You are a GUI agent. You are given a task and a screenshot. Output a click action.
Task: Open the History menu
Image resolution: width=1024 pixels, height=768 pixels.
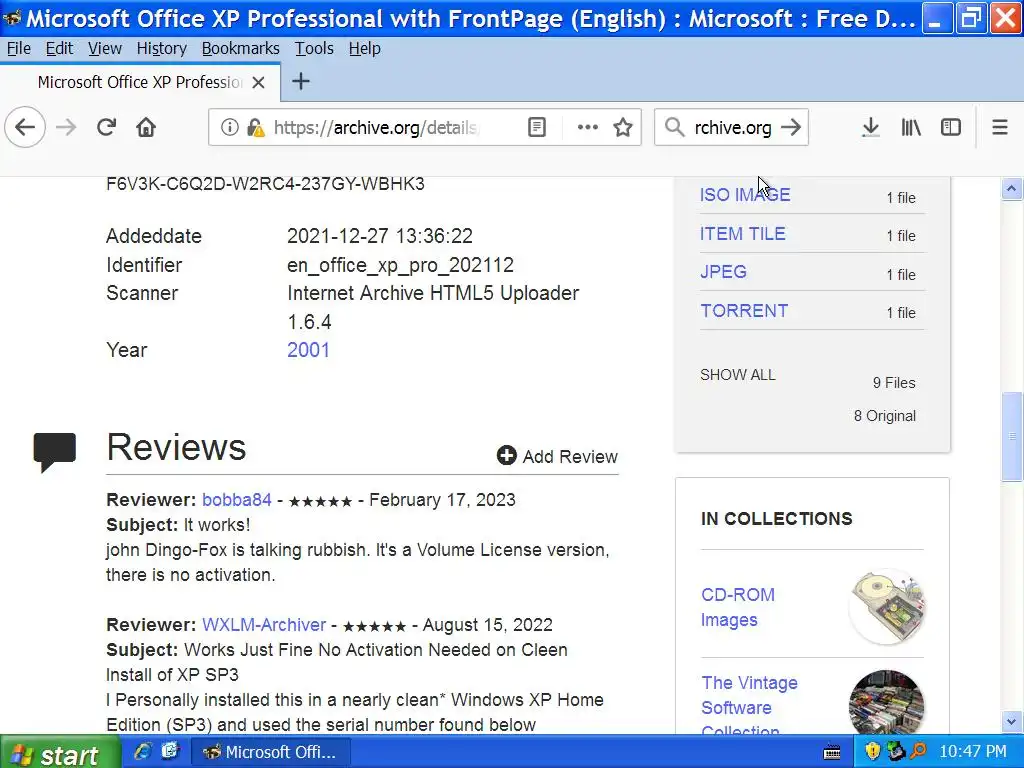point(161,48)
